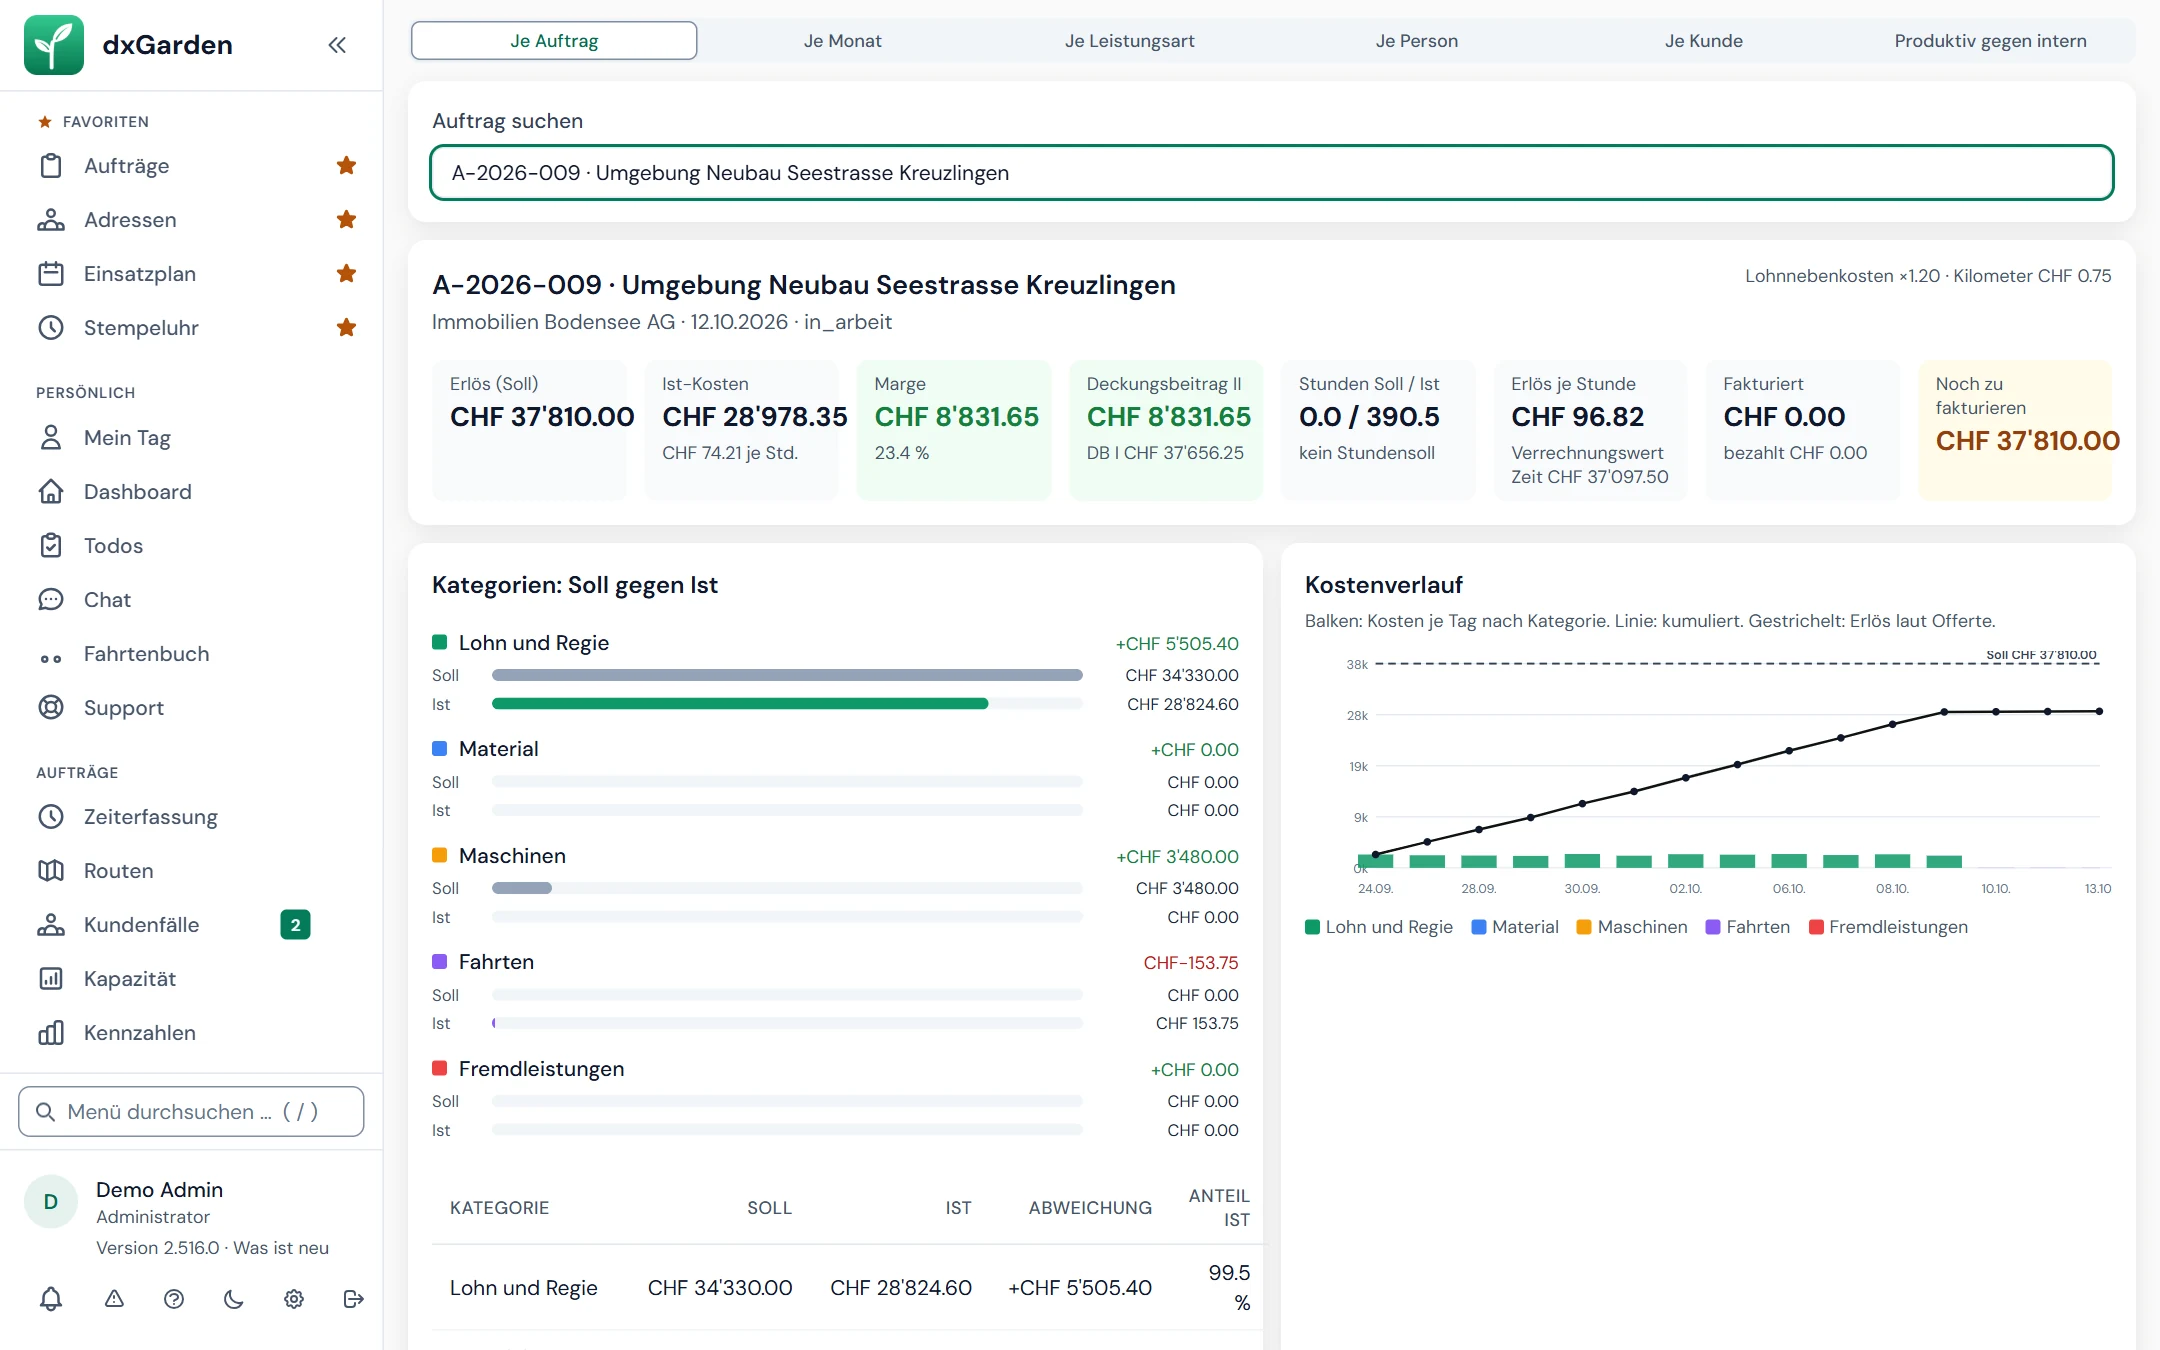The width and height of the screenshot is (2160, 1350).
Task: Open Chat via its speech bubble icon
Action: tap(51, 600)
